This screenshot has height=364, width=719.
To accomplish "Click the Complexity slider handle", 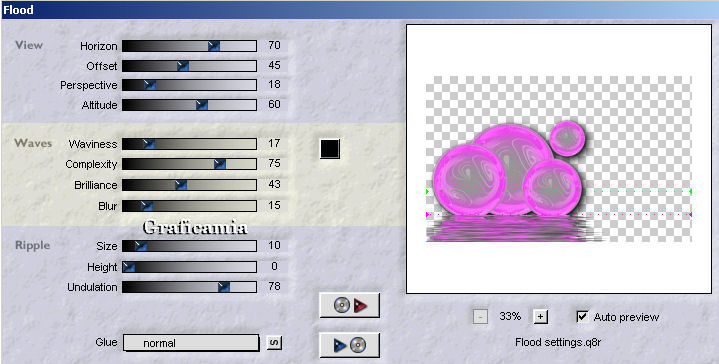I will click(220, 164).
